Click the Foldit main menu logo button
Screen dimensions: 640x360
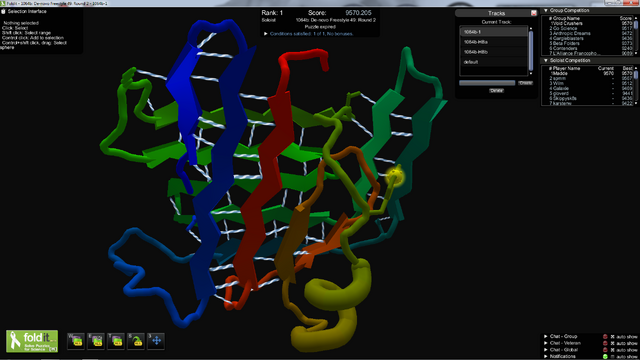(32, 341)
